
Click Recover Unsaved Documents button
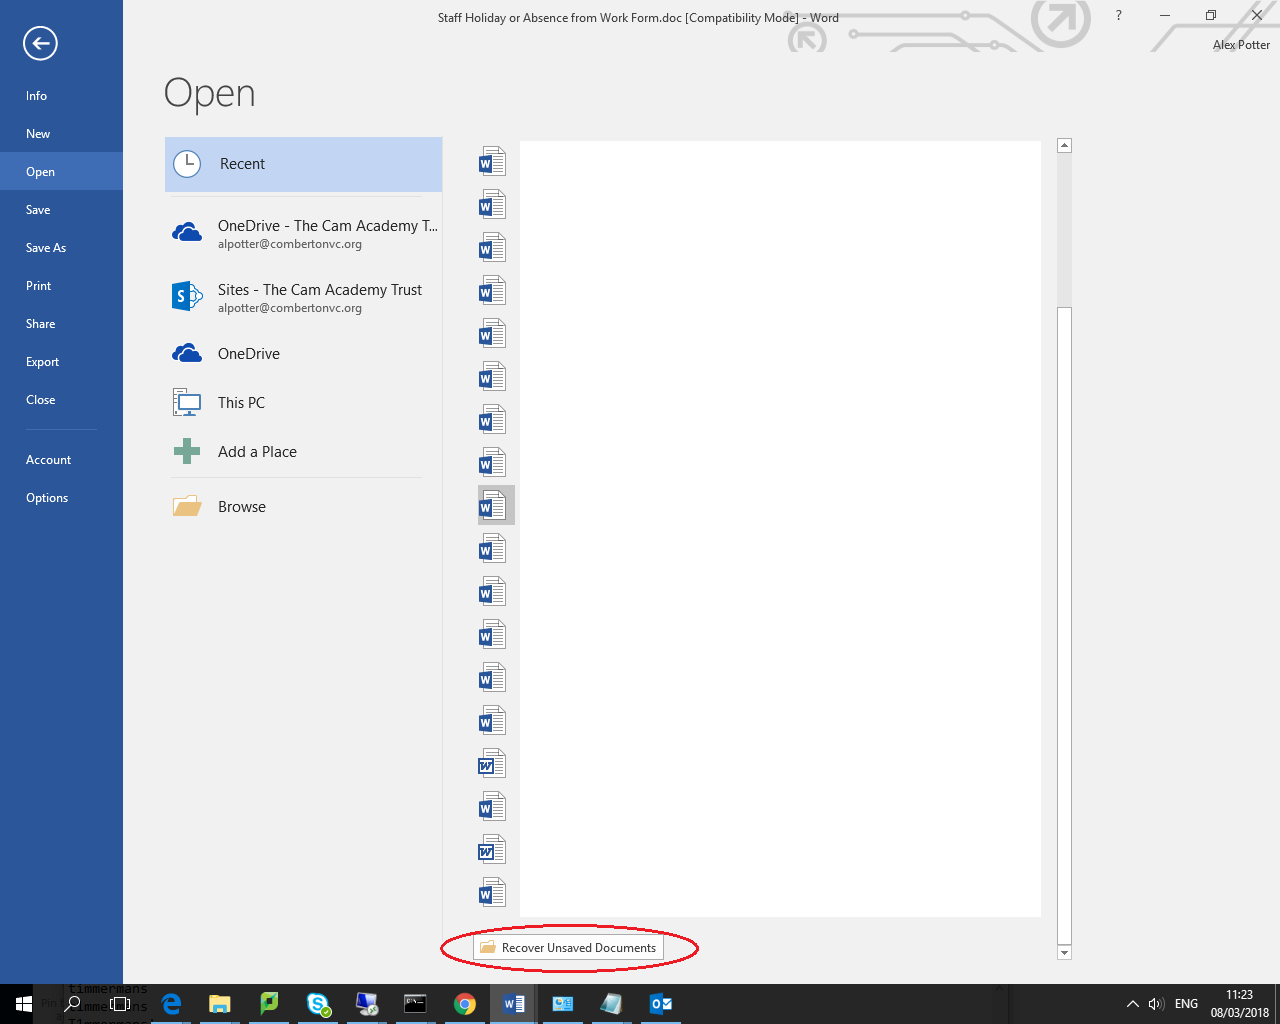(568, 948)
